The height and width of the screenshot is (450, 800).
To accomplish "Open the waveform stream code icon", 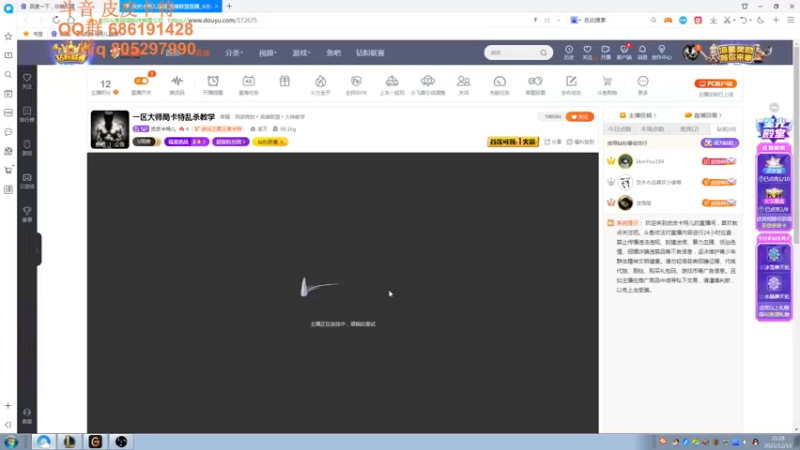I will (x=177, y=81).
